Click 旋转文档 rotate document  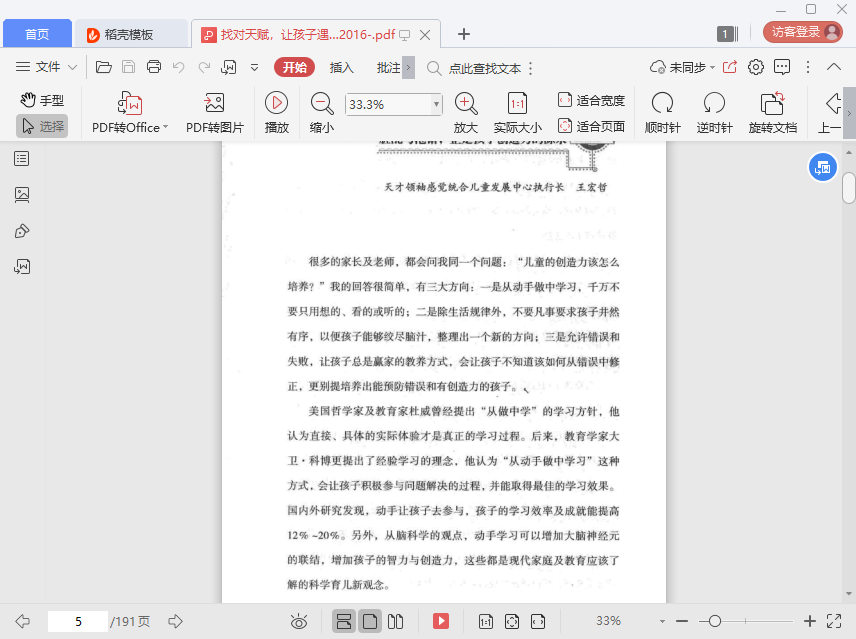772,113
